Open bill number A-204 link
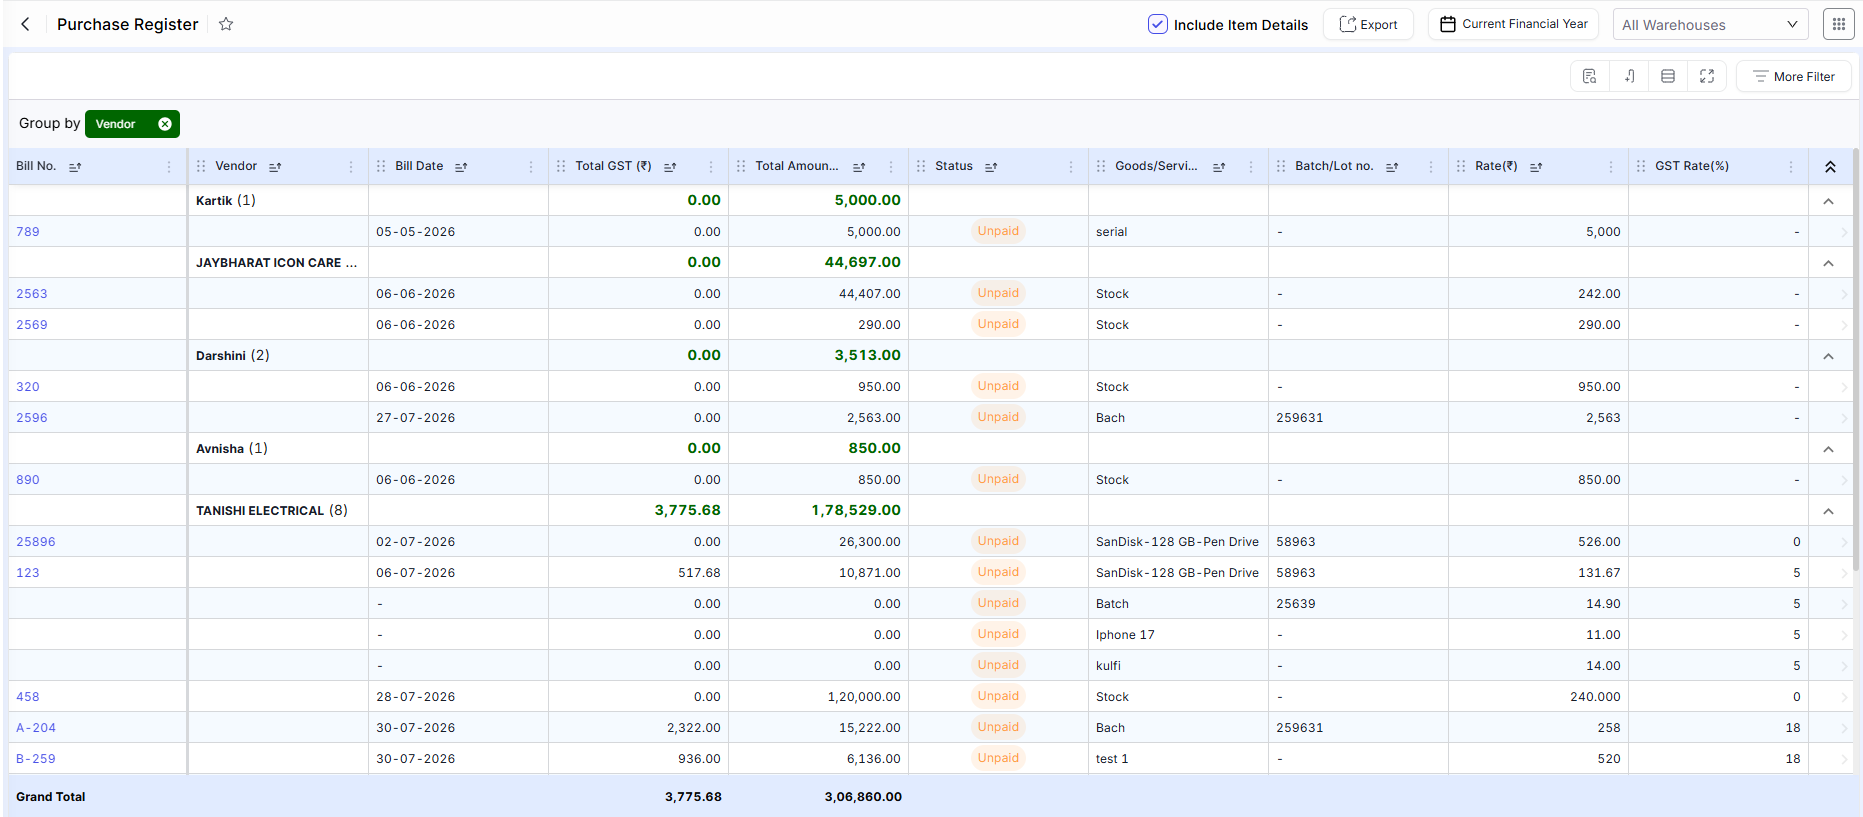 [36, 728]
